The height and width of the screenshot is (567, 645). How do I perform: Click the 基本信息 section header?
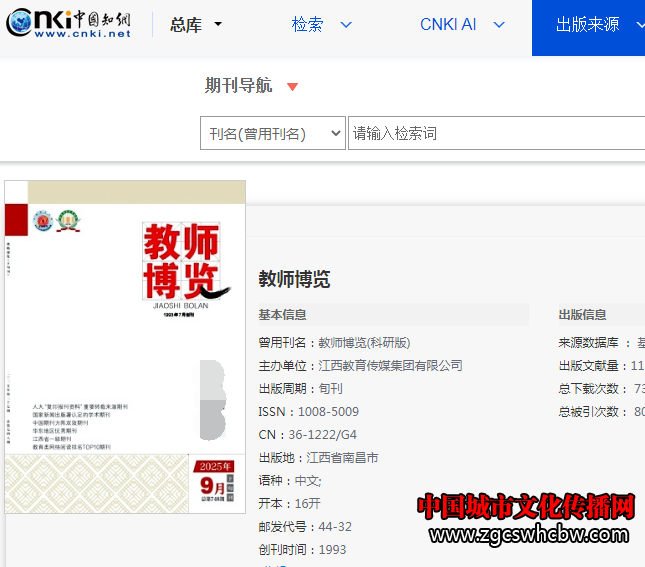(x=283, y=315)
